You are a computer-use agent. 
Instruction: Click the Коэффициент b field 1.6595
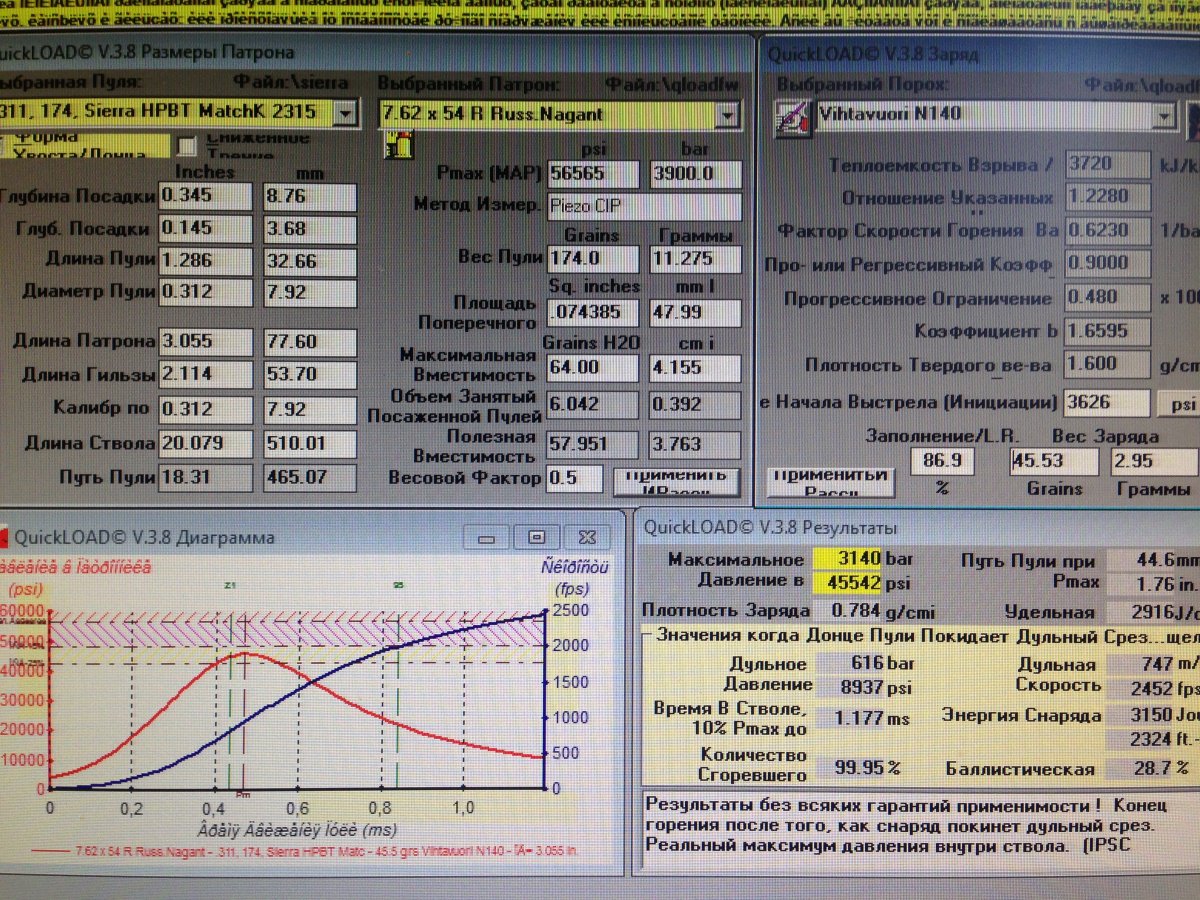(1108, 331)
